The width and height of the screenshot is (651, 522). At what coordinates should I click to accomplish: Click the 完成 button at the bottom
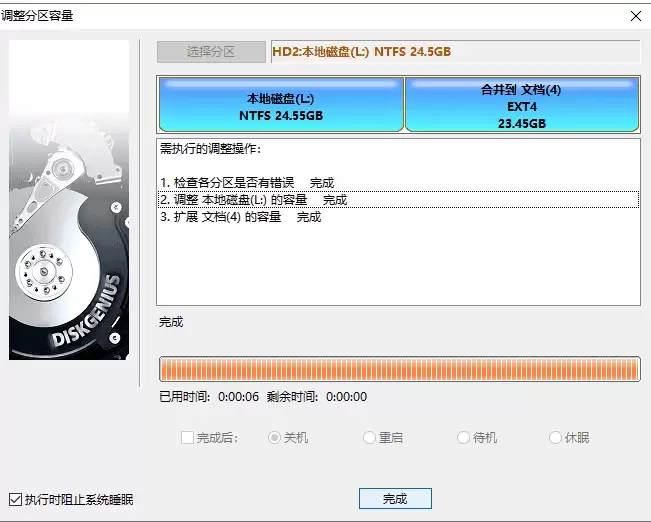(x=395, y=498)
